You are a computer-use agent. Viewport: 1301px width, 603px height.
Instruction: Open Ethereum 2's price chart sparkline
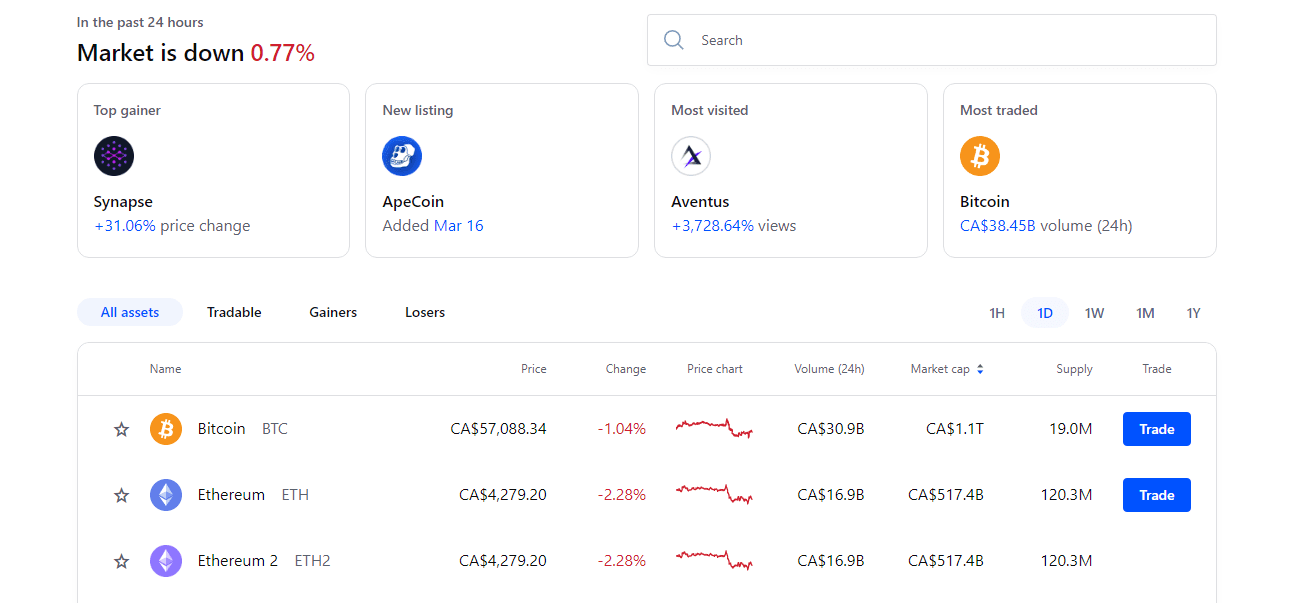714,560
